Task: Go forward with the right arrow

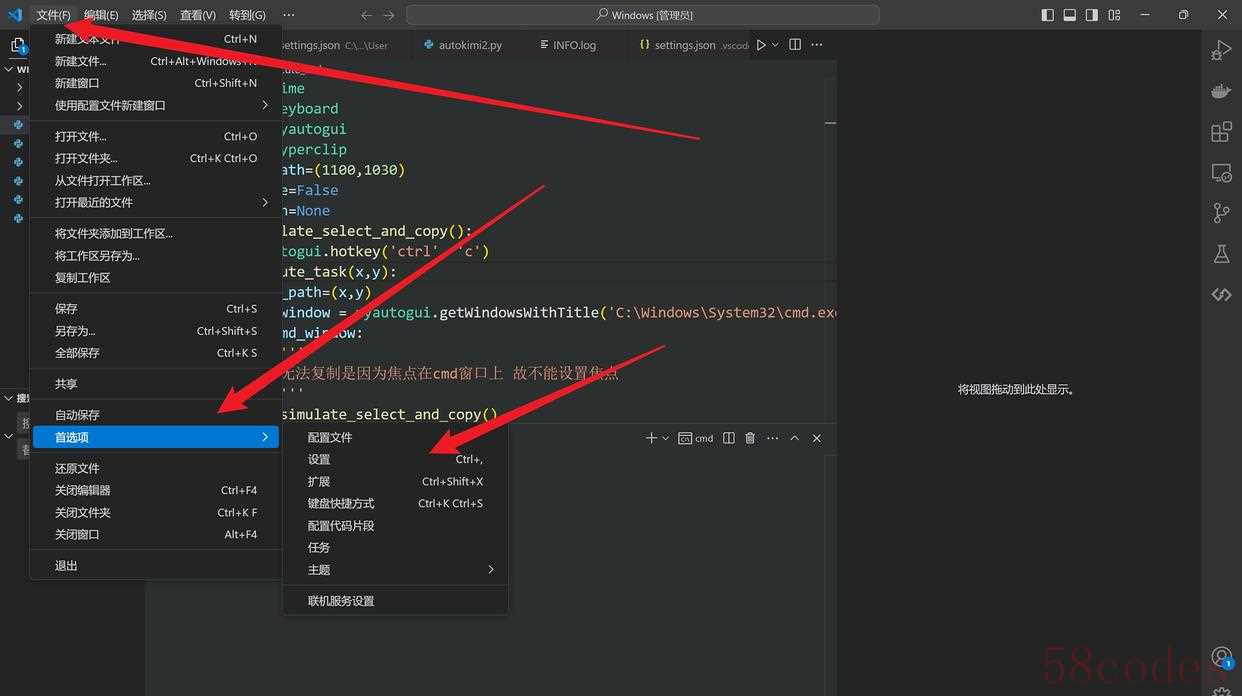Action: pos(389,15)
